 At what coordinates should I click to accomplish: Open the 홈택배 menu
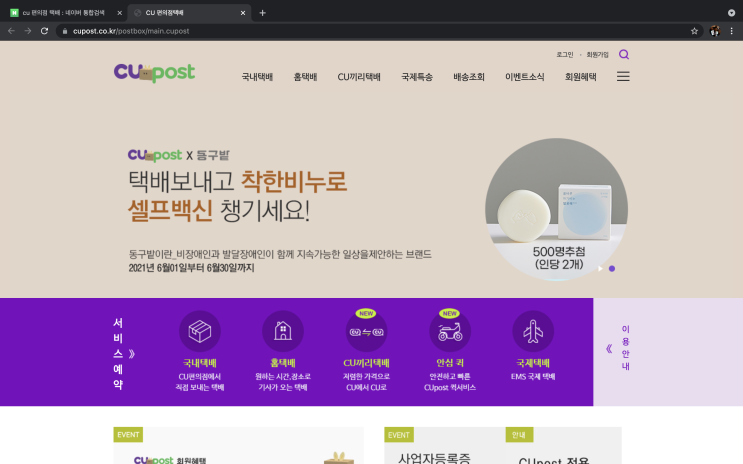(x=305, y=77)
